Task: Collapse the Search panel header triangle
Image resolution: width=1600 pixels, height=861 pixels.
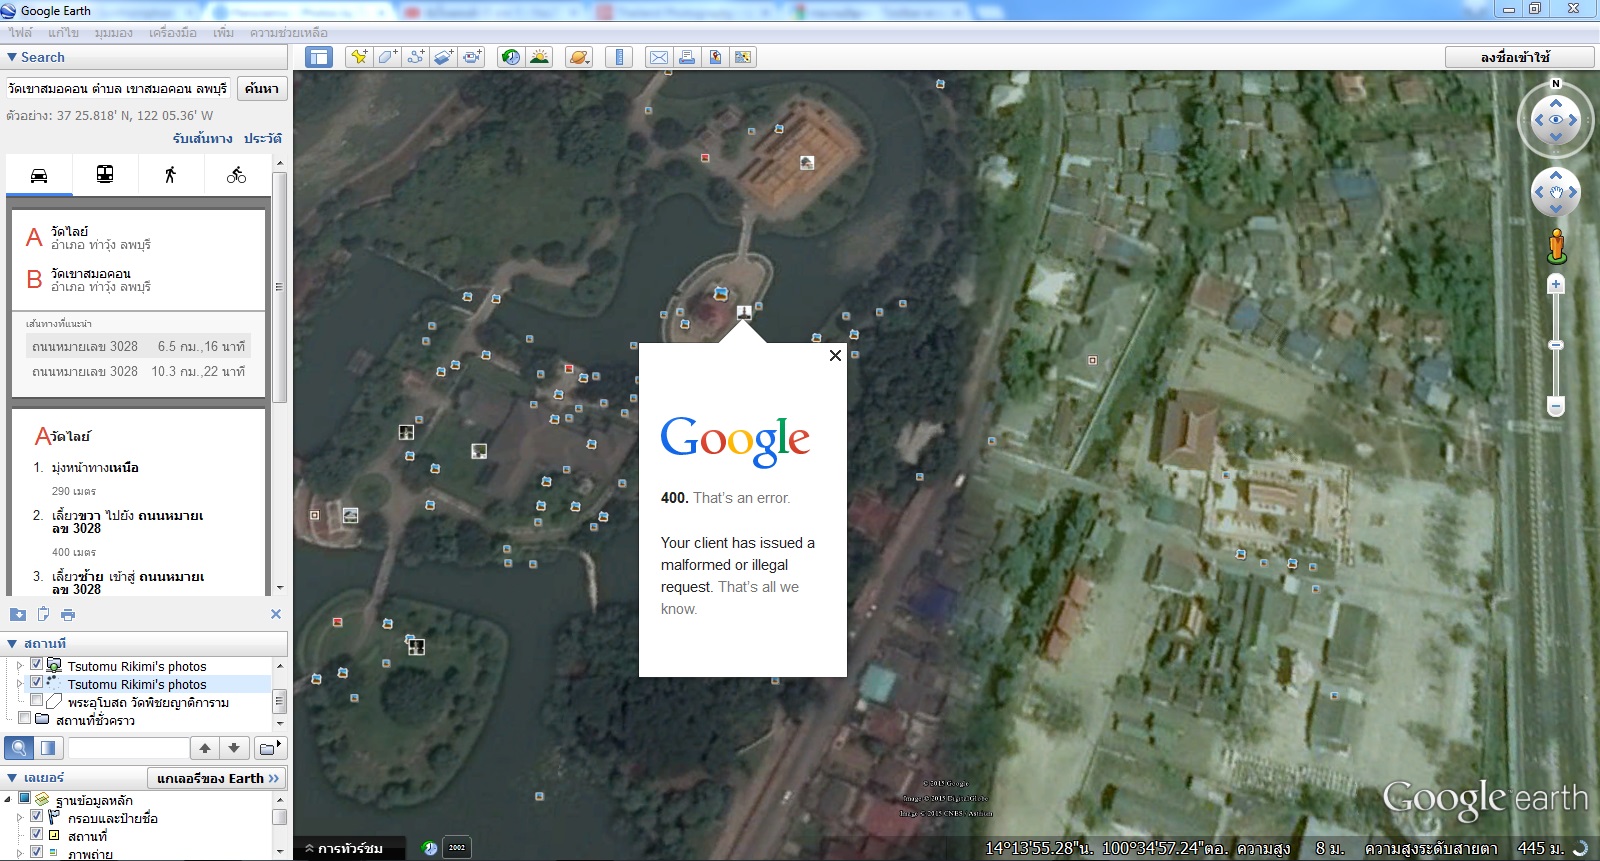Action: 12,58
